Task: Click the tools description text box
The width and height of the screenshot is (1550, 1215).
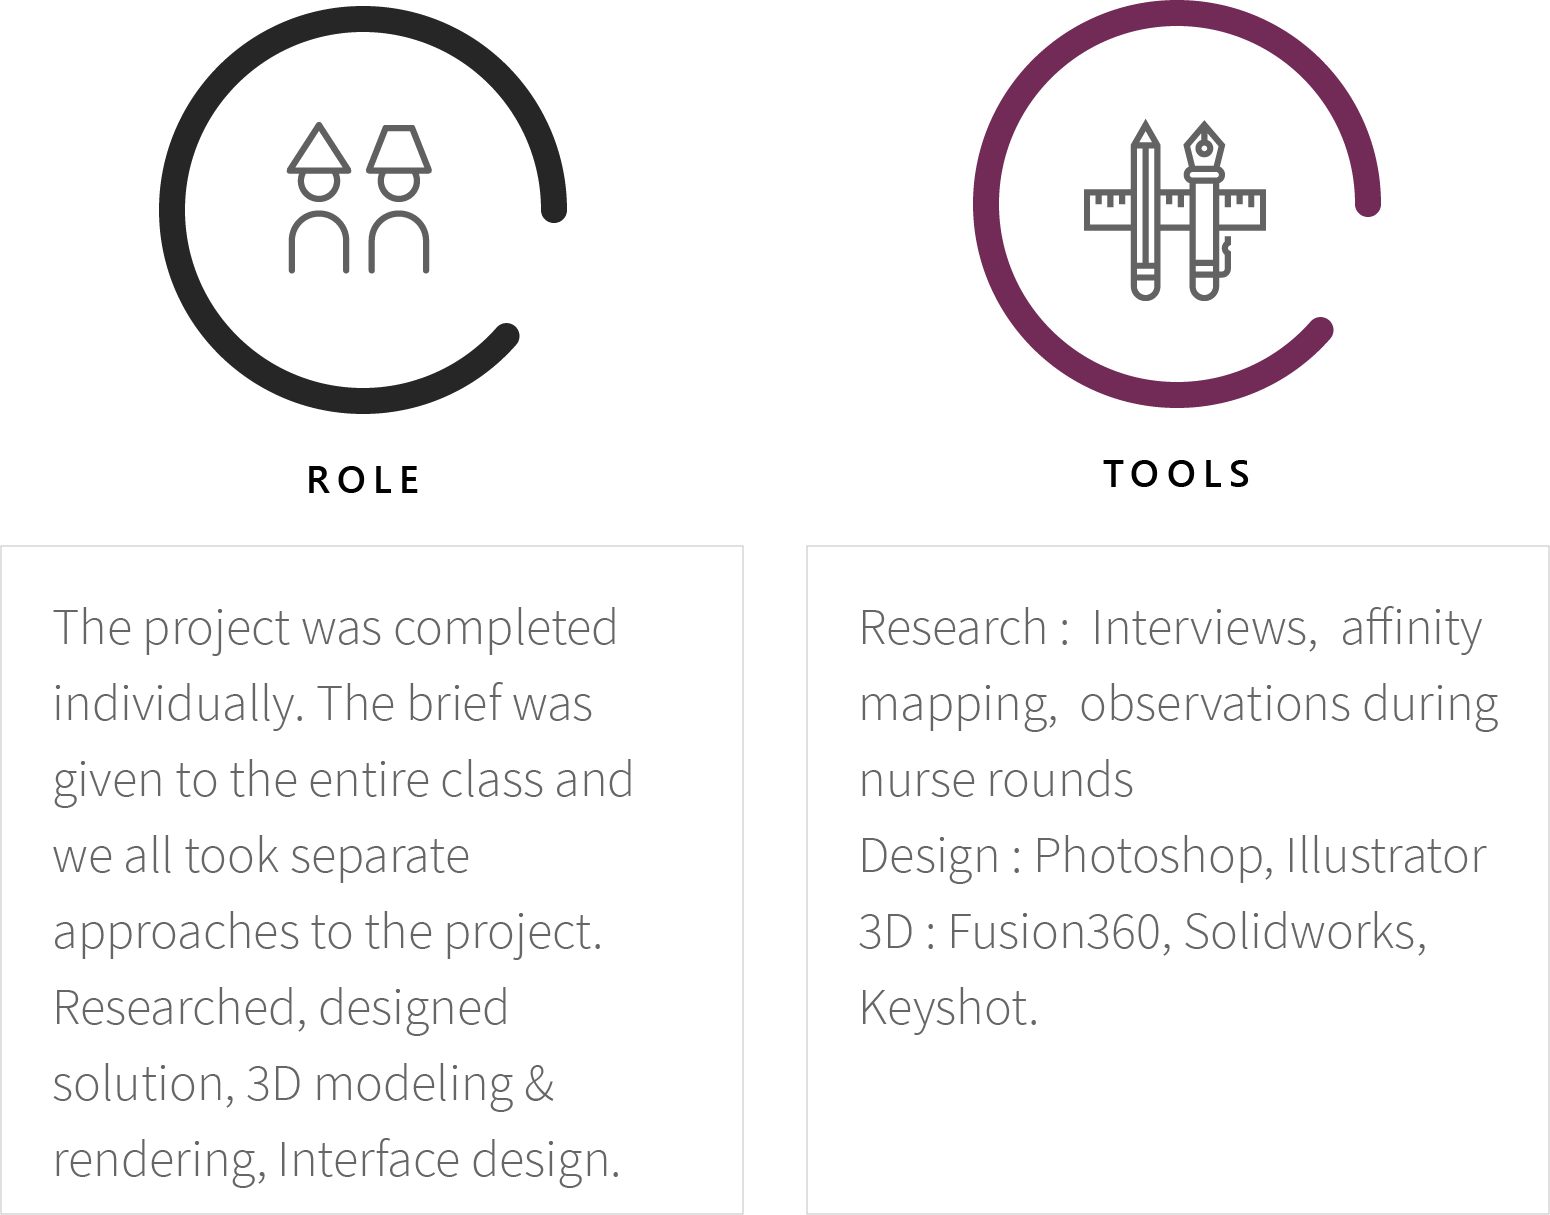Action: (1178, 880)
